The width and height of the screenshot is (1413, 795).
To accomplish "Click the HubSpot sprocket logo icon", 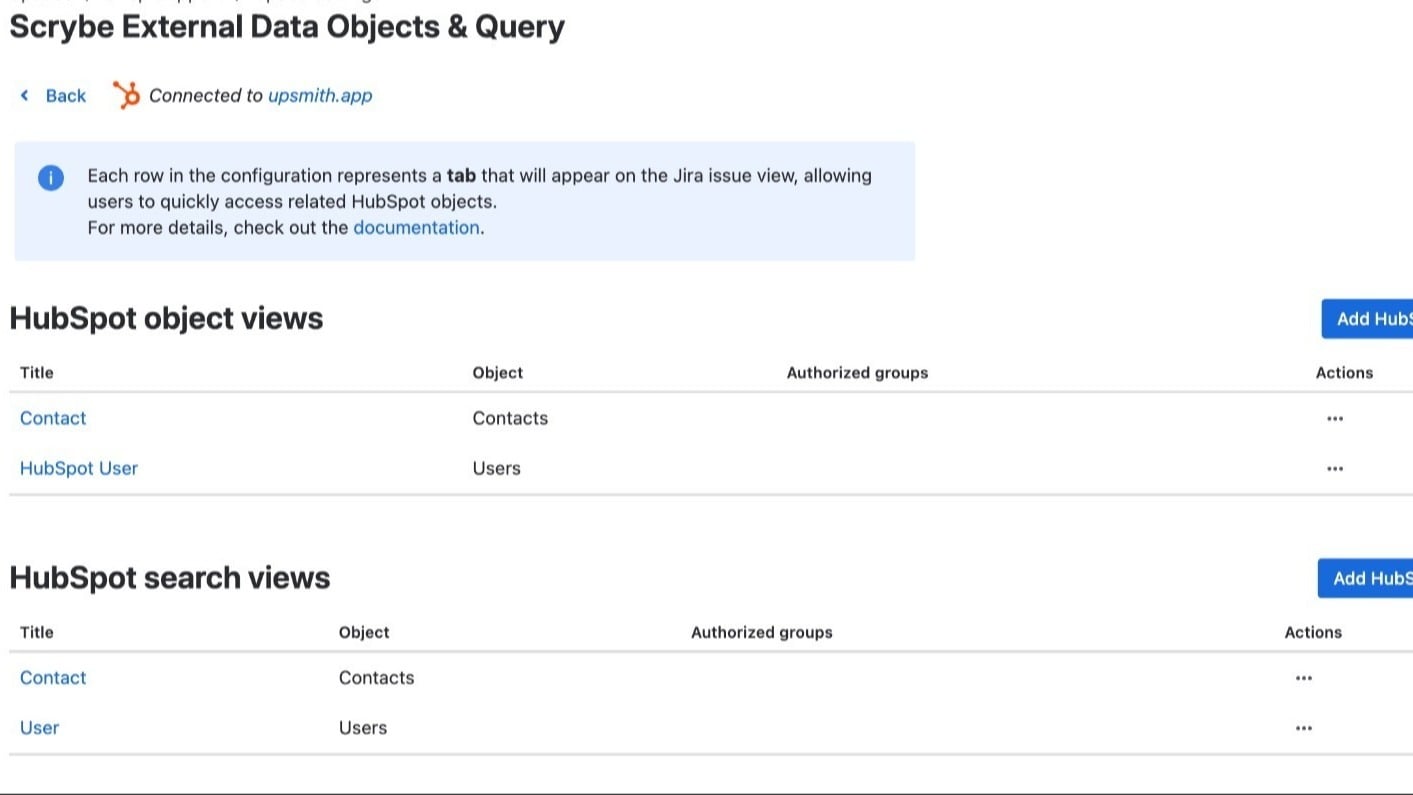I will coord(126,95).
